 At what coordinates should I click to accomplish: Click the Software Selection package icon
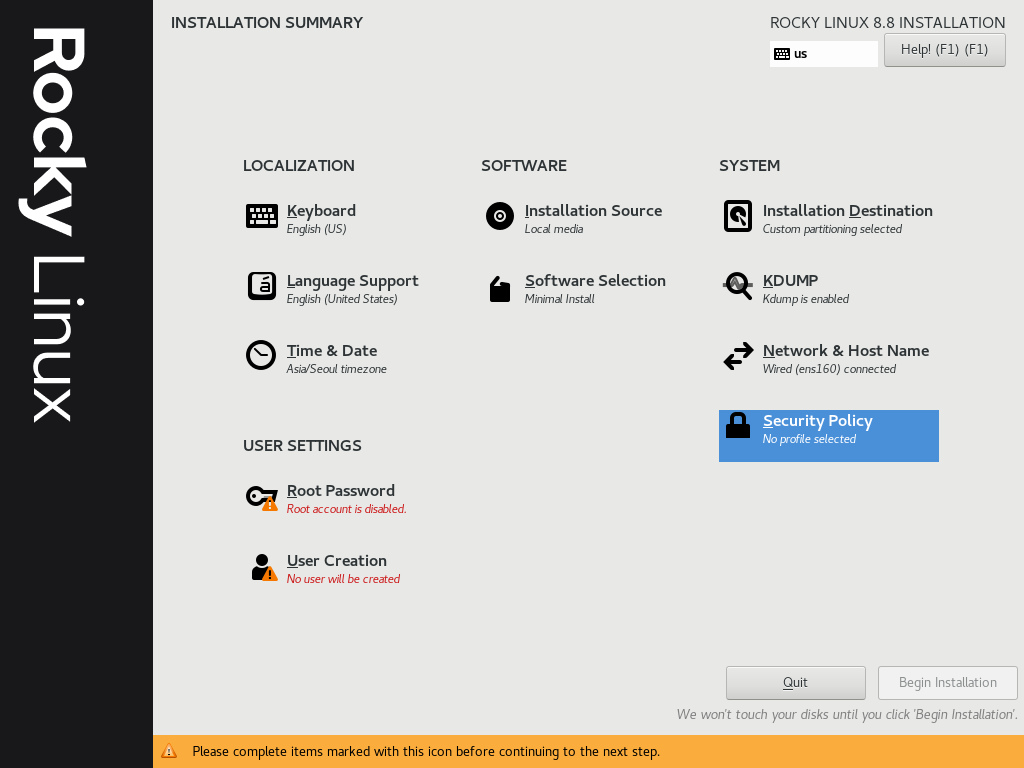(x=500, y=289)
